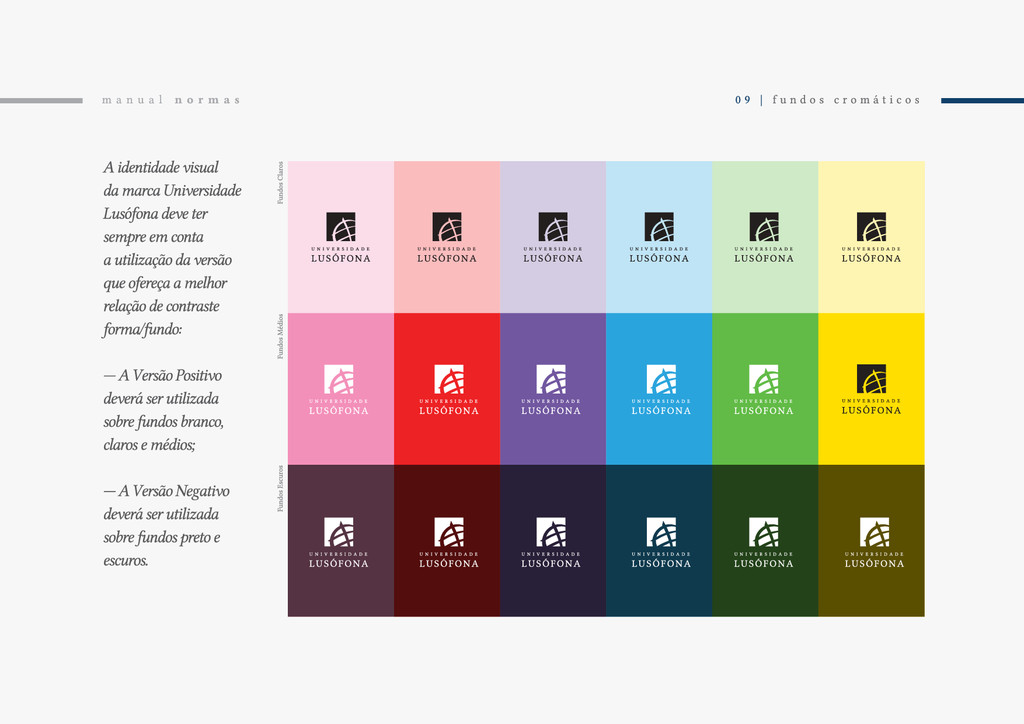Click the Lusófona emblem on the lavender background
This screenshot has width=1024, height=724.
[553, 227]
